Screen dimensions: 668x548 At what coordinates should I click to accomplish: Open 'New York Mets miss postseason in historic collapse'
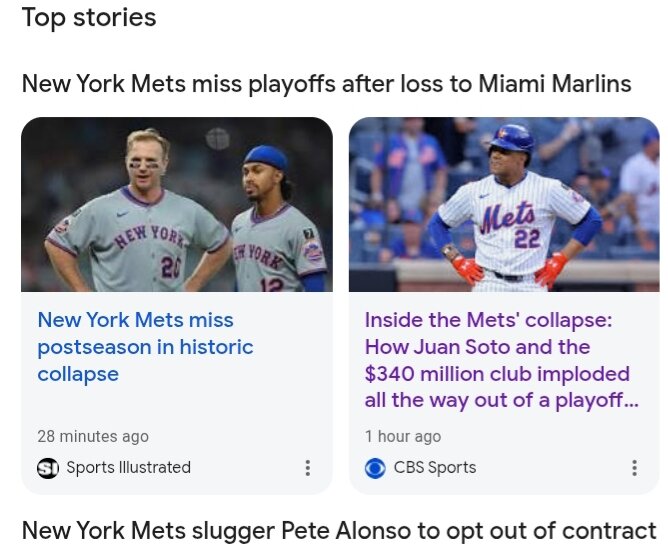[145, 347]
